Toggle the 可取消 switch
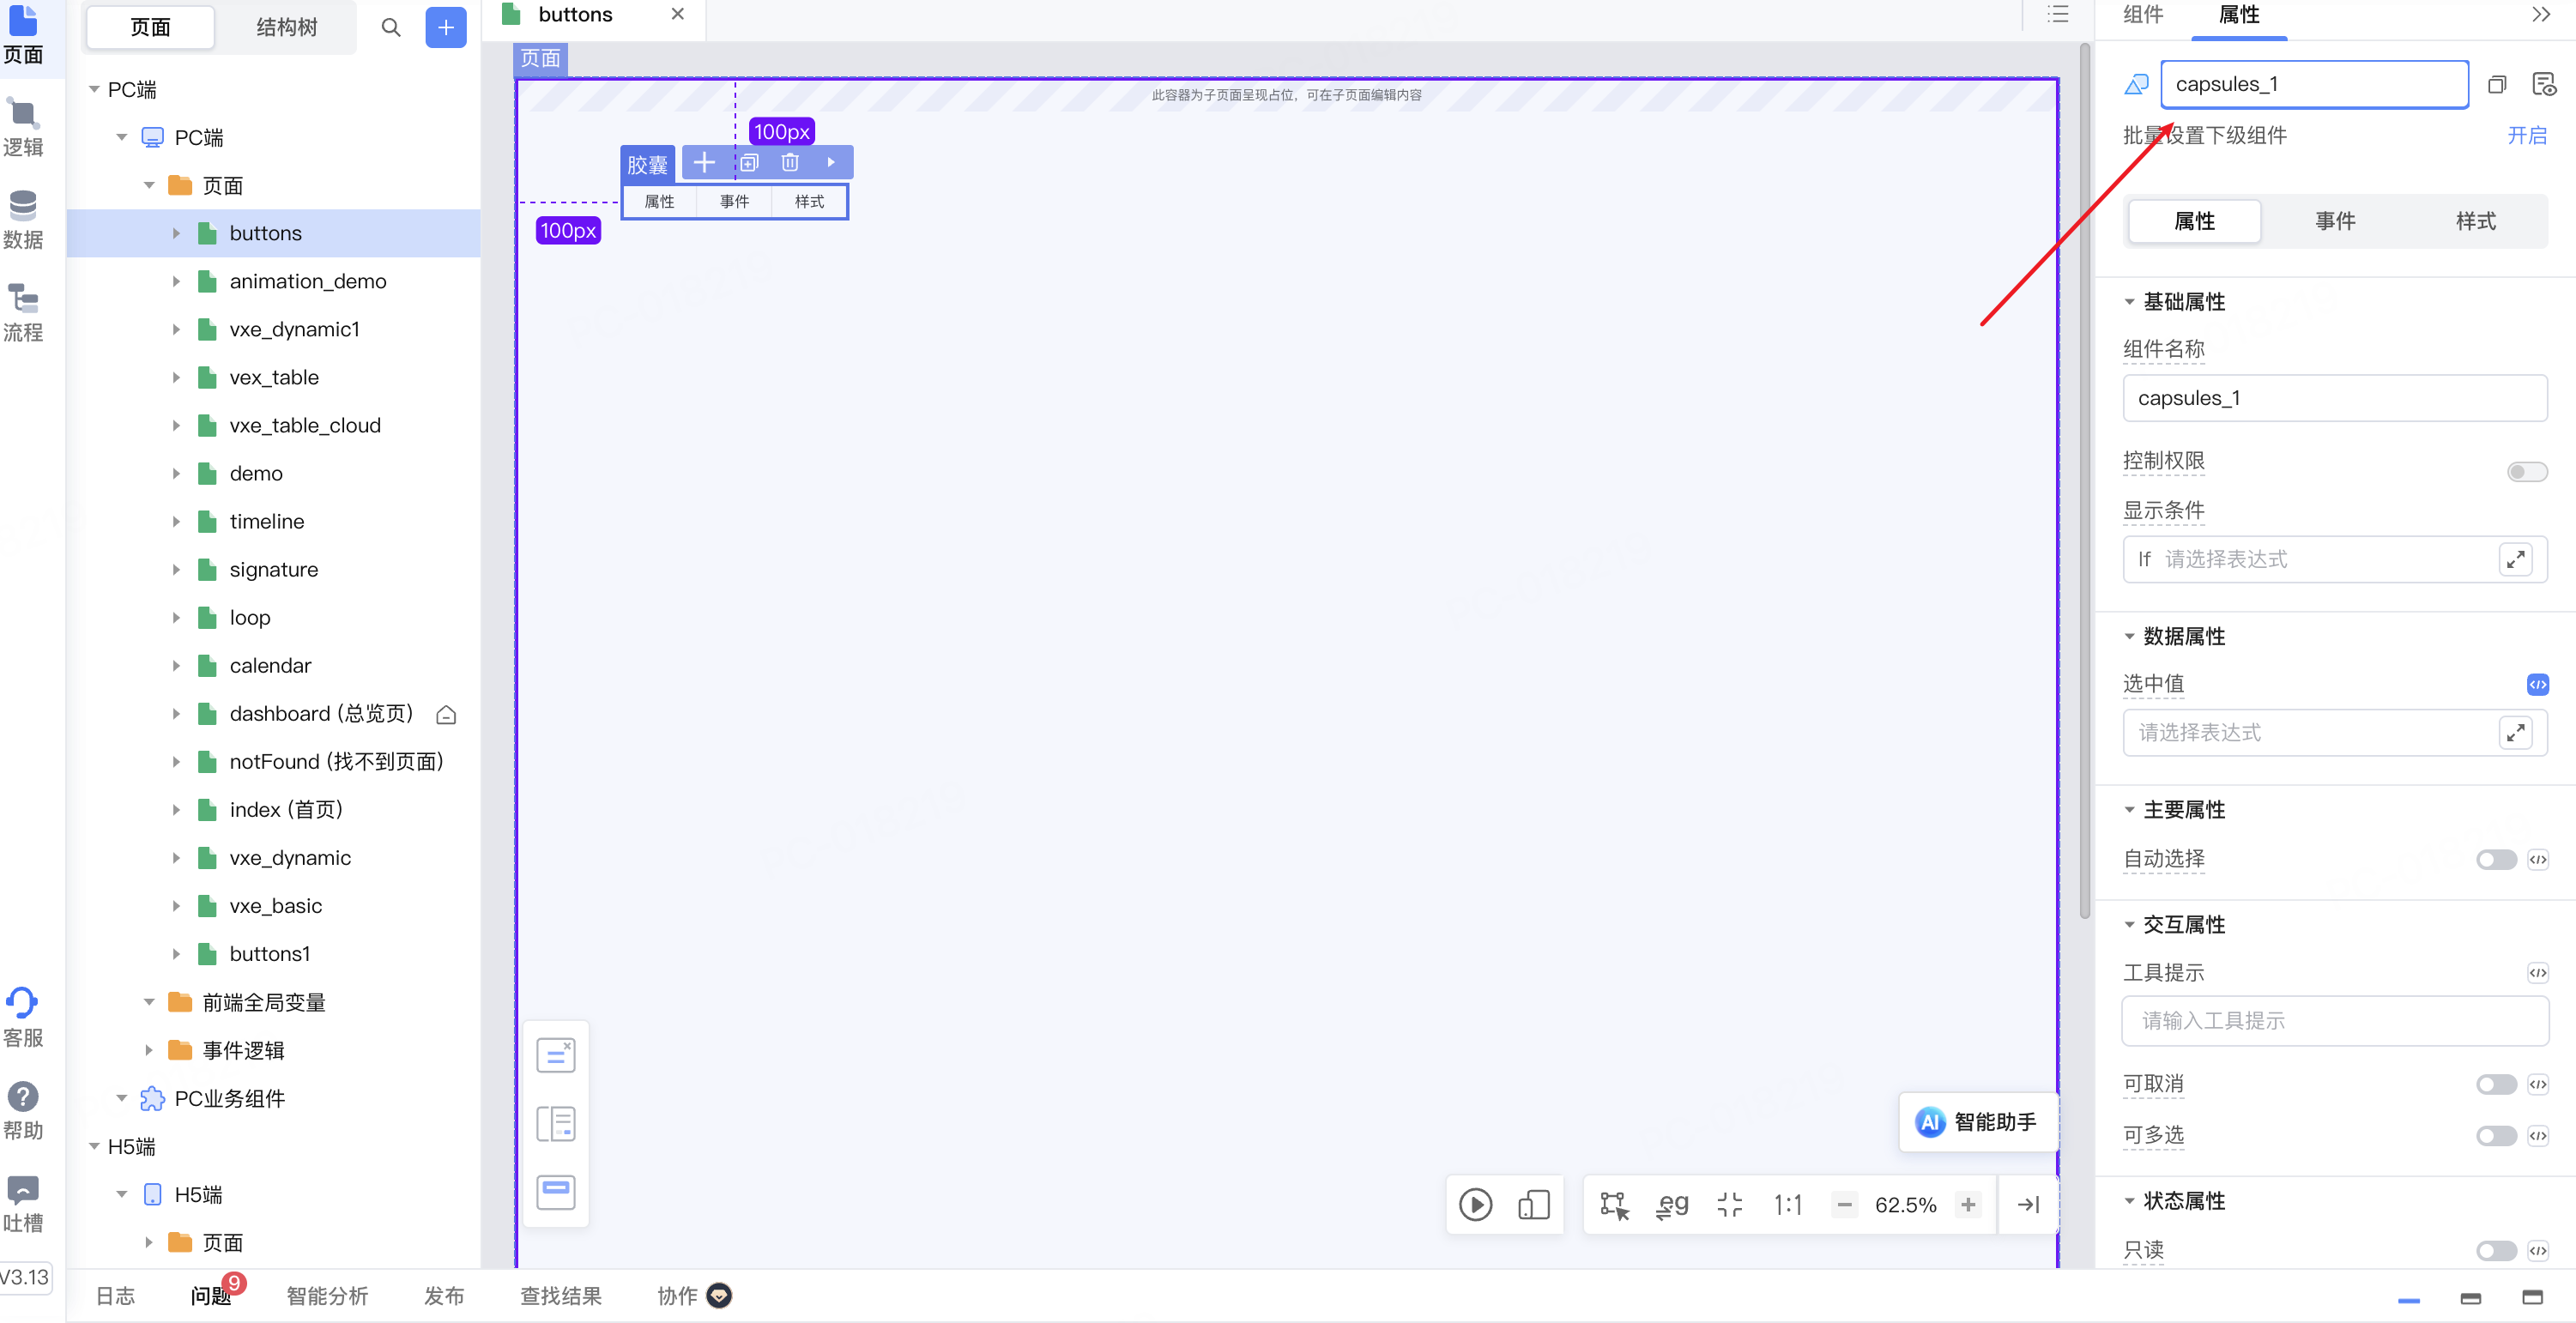The height and width of the screenshot is (1323, 2576). pos(2496,1085)
